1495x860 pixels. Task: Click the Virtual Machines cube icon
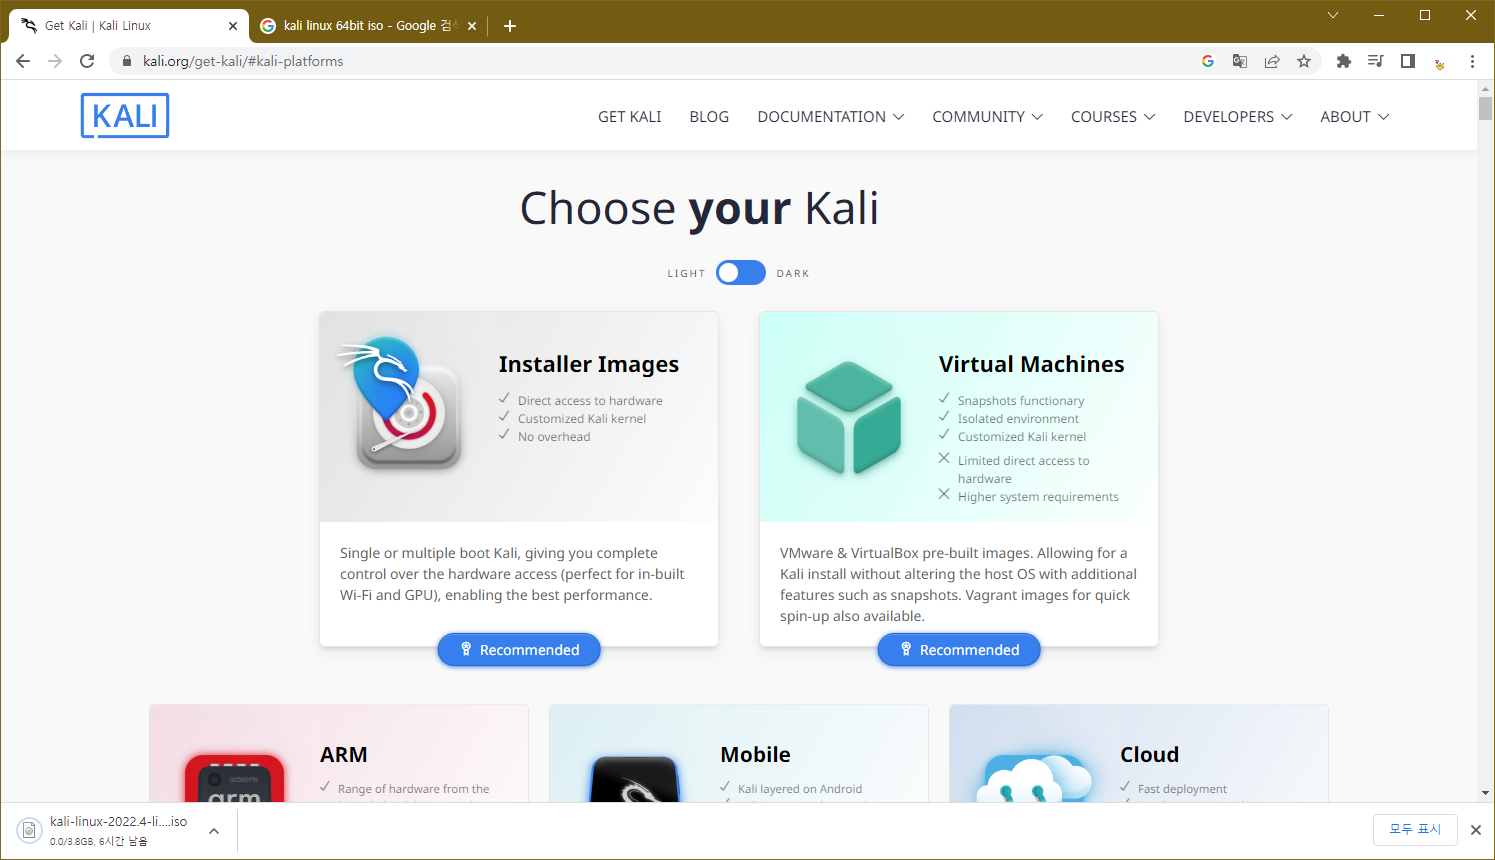coord(849,418)
